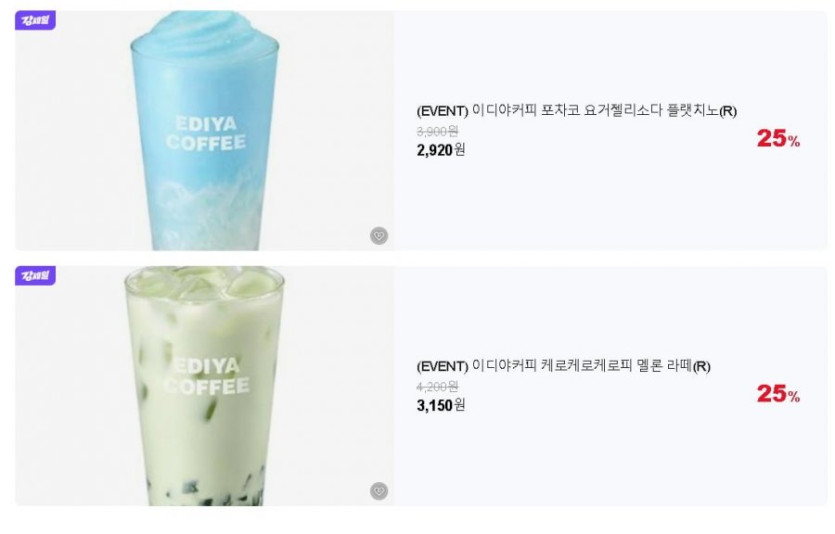This screenshot has width=835, height=534.
Task: Click the EDIYA COFFEE logo on the green cup
Action: (x=206, y=376)
